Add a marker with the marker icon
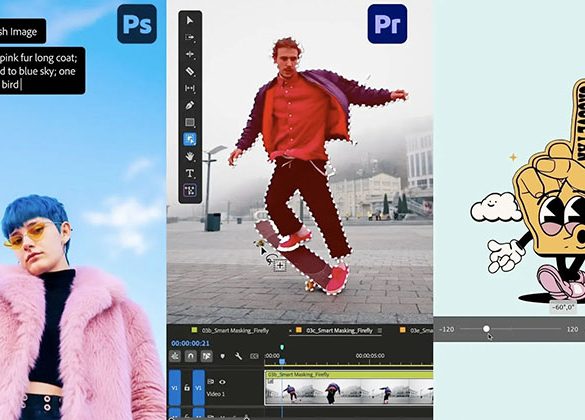The height and width of the screenshot is (420, 585). (x=223, y=356)
